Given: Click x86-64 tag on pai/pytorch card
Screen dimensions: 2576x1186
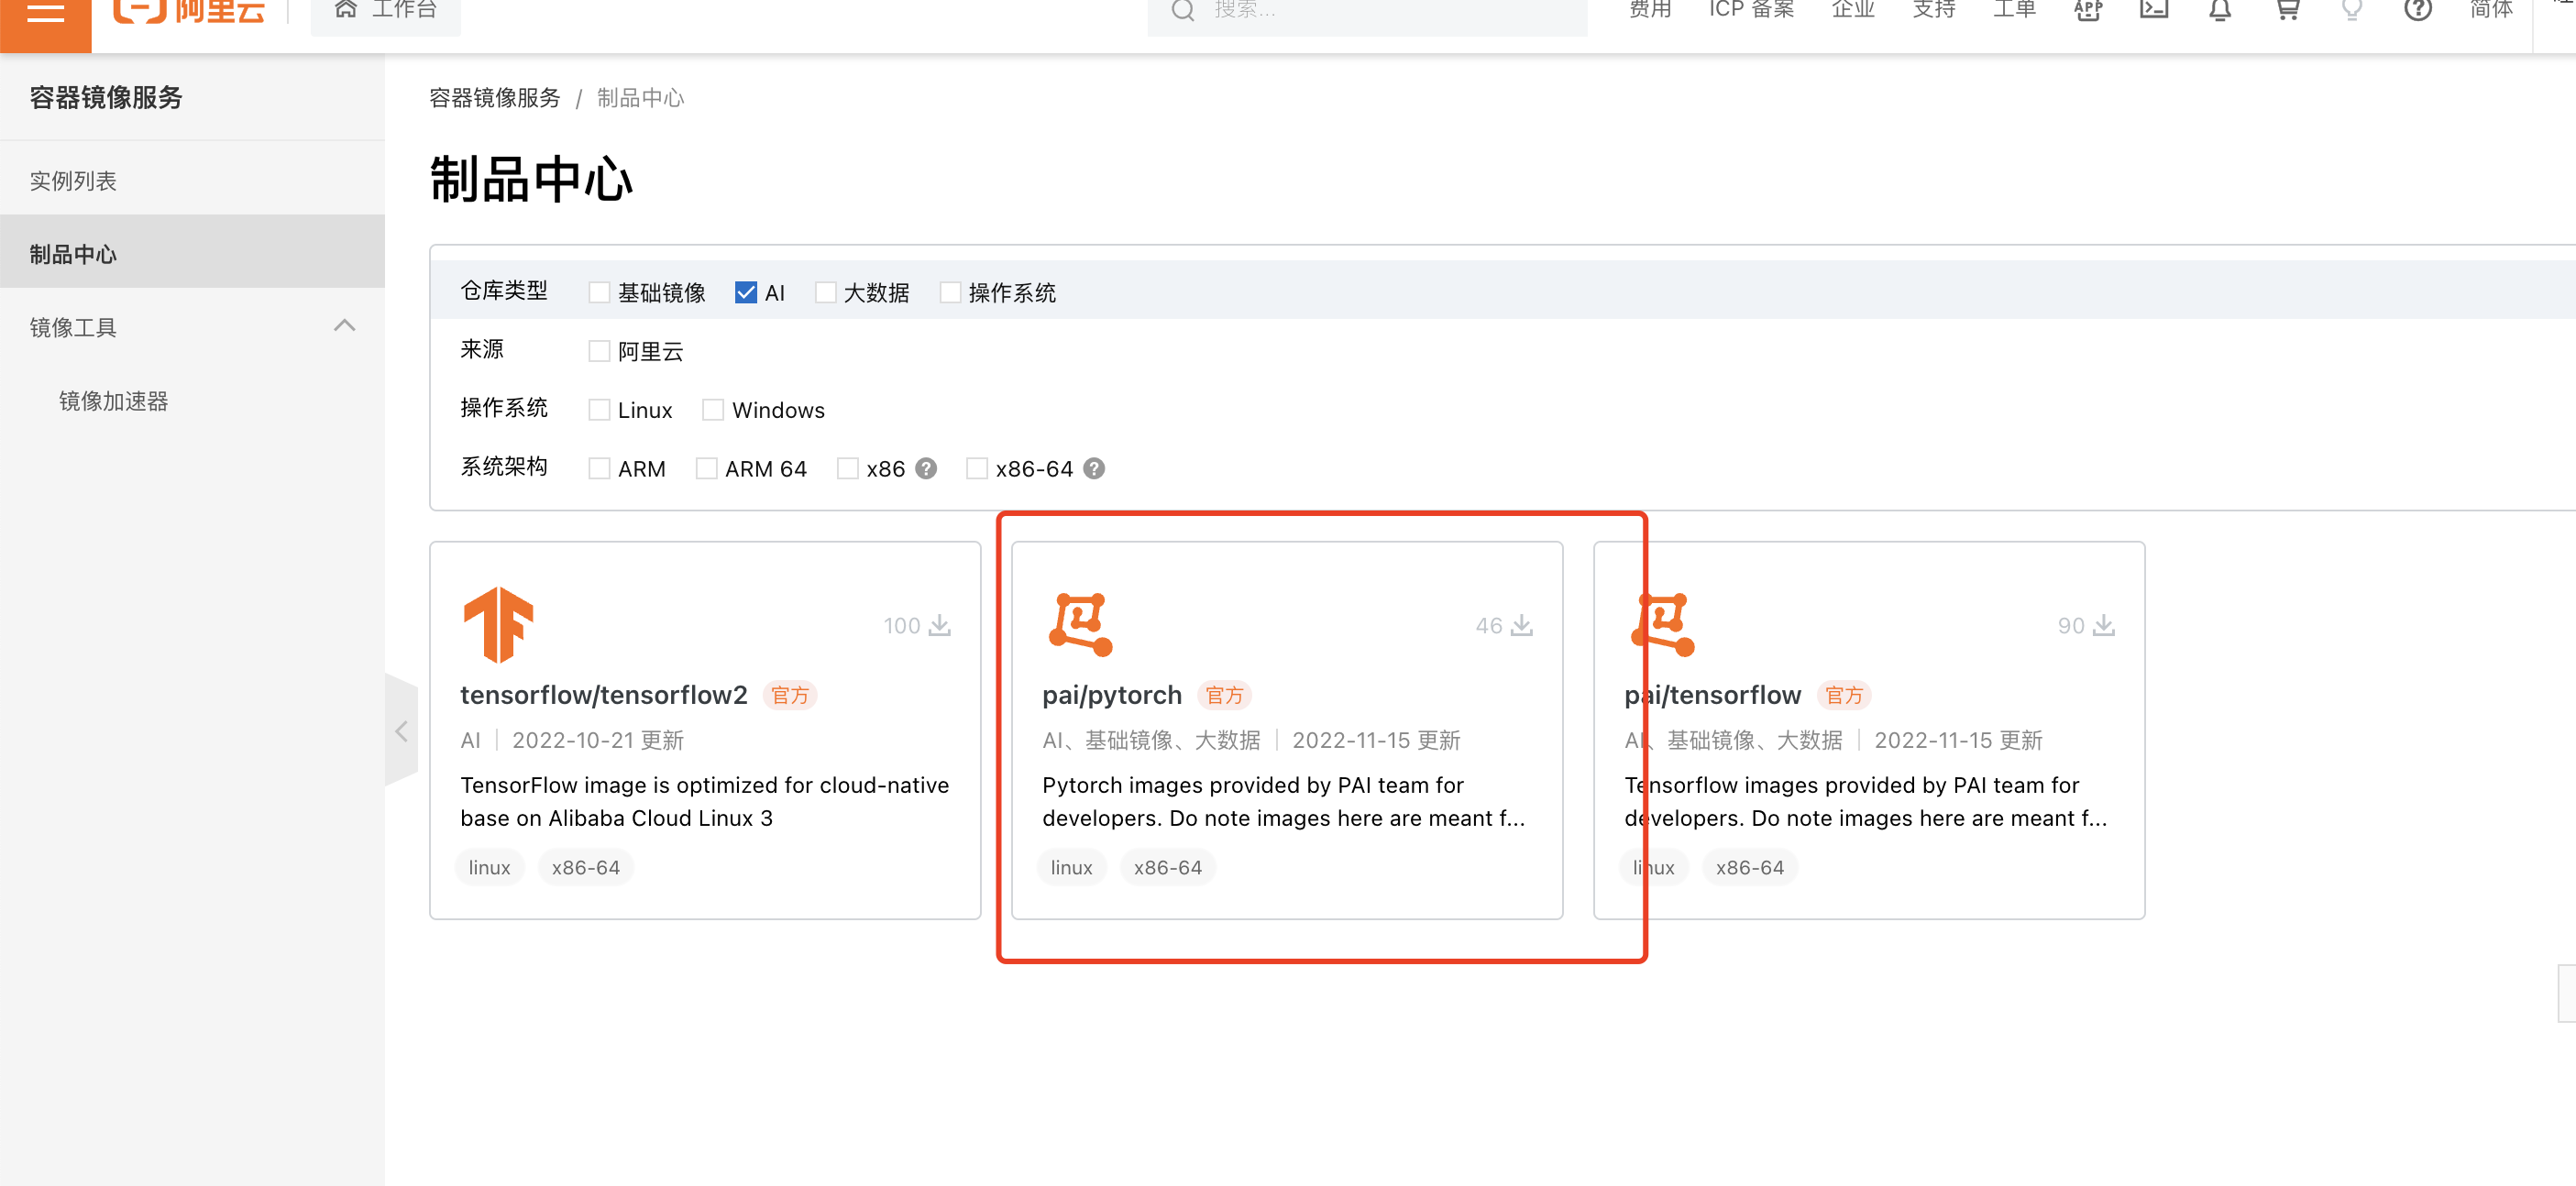Looking at the screenshot, I should [1168, 867].
